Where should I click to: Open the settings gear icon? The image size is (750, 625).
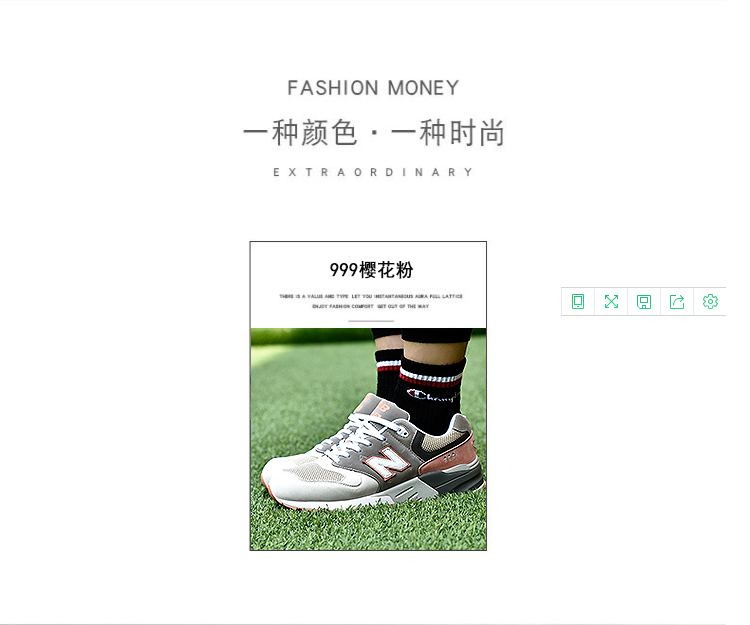[710, 302]
